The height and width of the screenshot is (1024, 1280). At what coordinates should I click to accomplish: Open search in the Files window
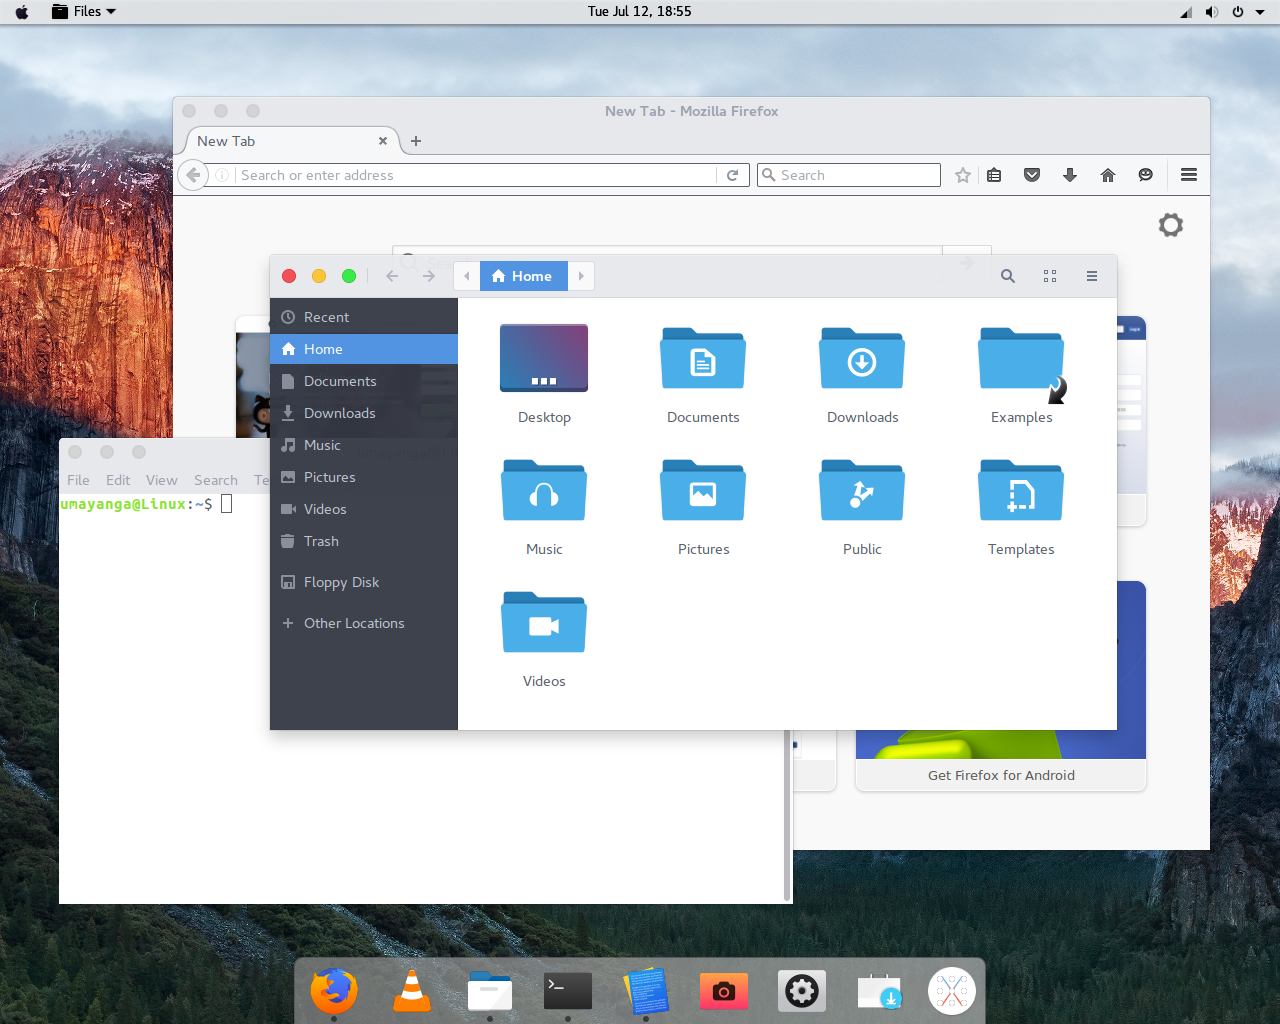point(1007,276)
